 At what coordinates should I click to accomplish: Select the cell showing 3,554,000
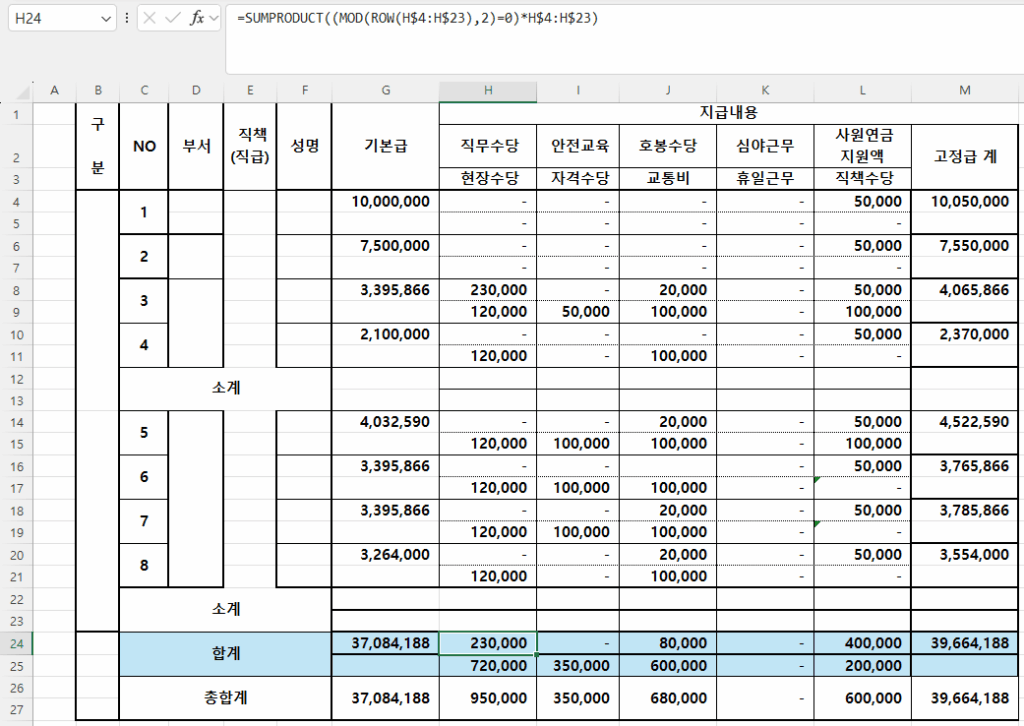[x=965, y=555]
